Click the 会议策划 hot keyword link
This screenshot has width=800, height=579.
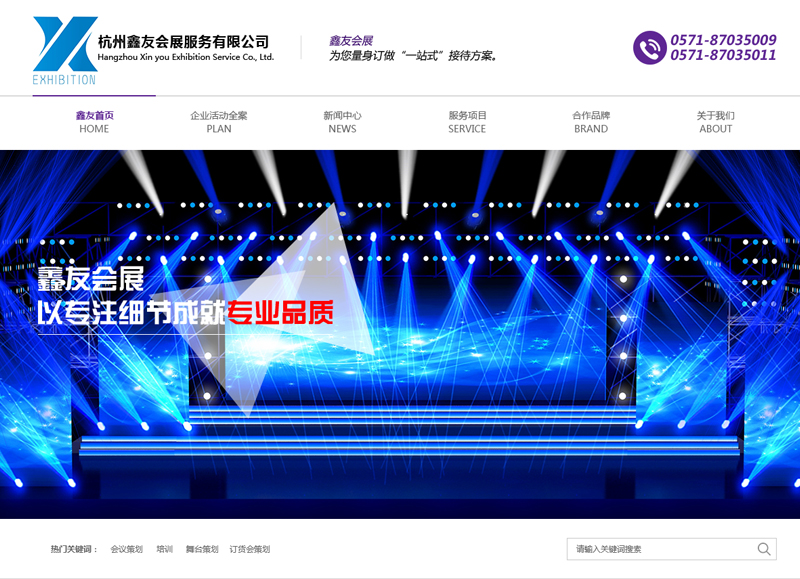point(126,549)
